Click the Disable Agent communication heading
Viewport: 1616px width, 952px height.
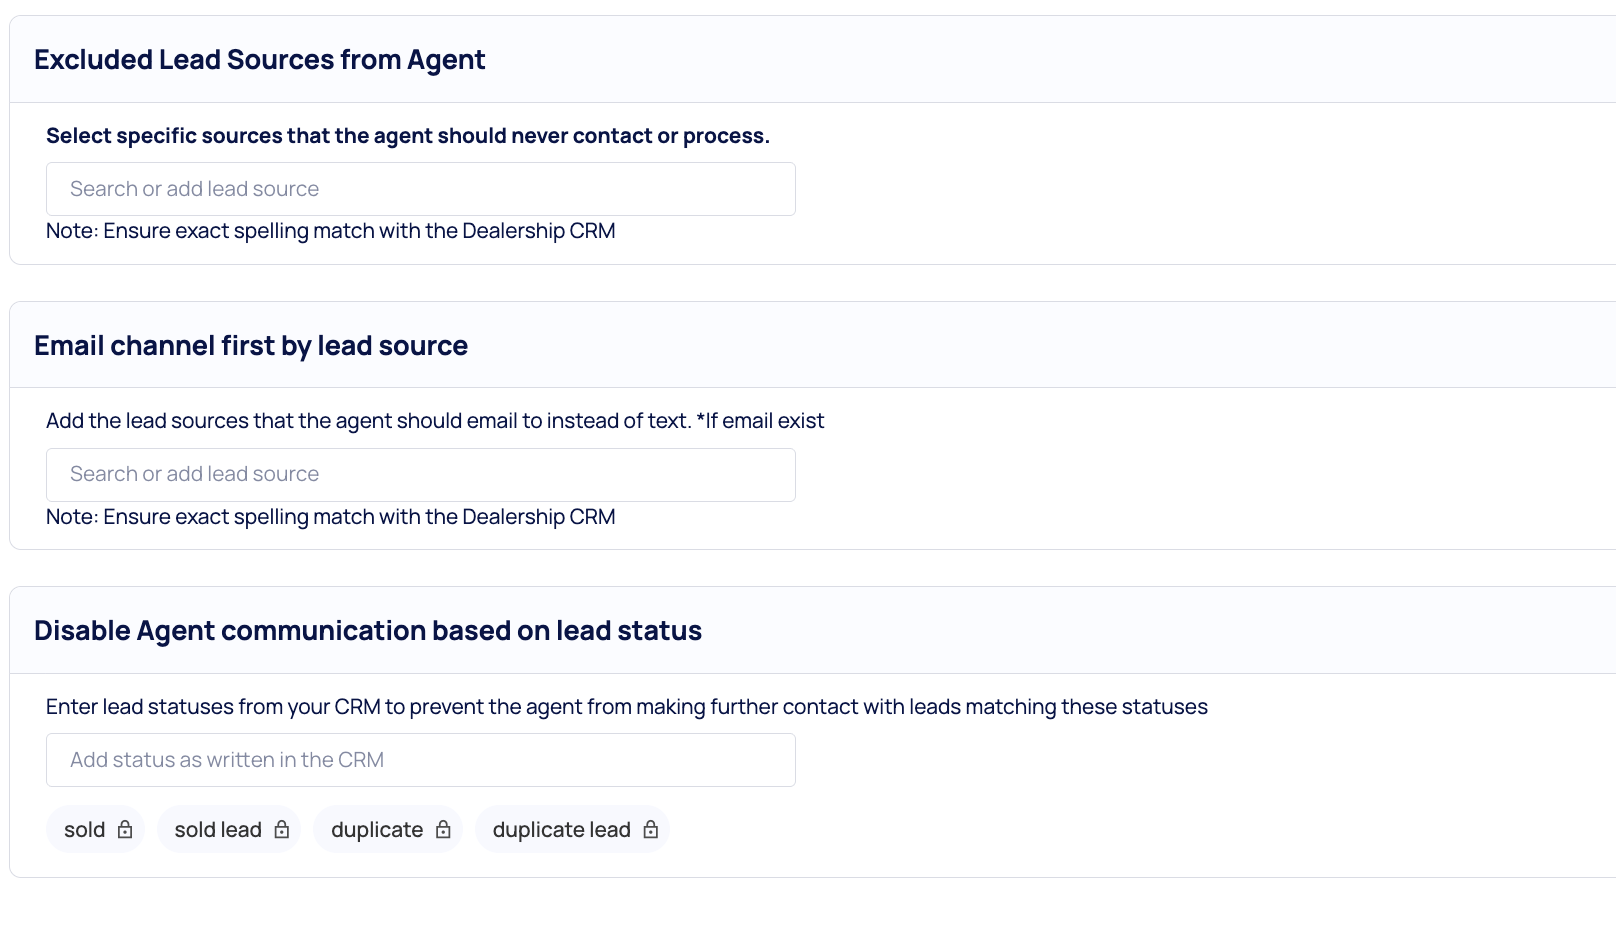[368, 631]
